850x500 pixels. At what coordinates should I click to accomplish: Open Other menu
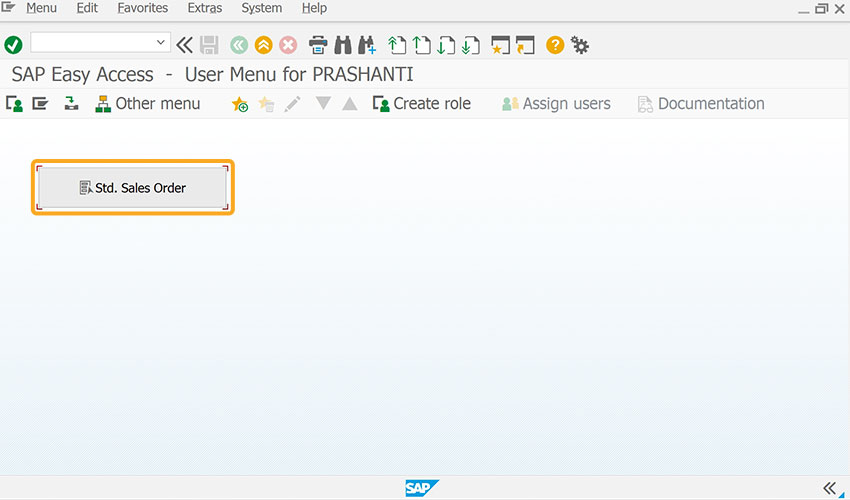coord(147,104)
